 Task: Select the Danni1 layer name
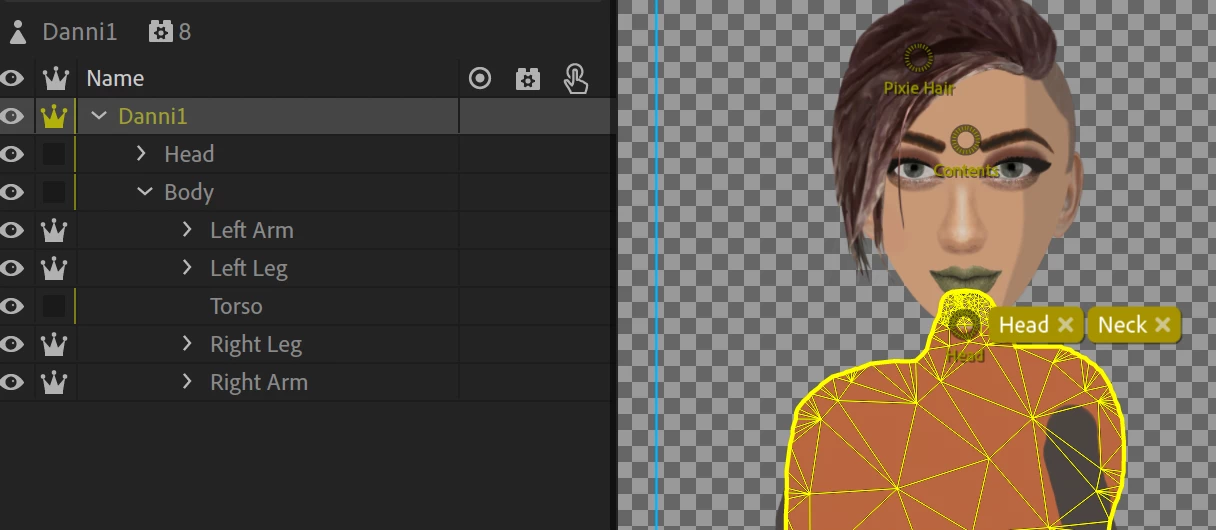(x=153, y=116)
